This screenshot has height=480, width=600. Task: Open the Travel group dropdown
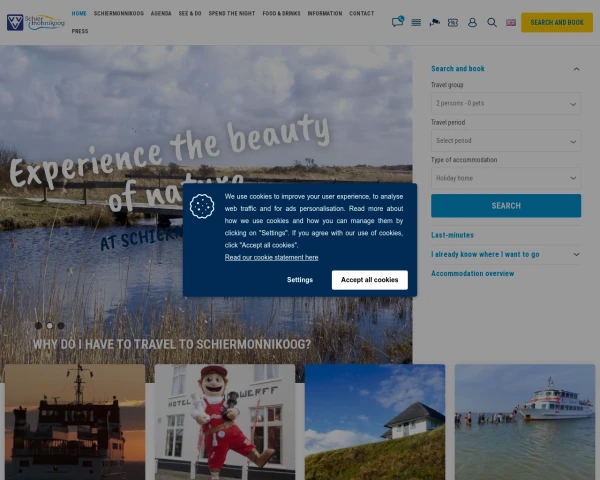tap(505, 103)
